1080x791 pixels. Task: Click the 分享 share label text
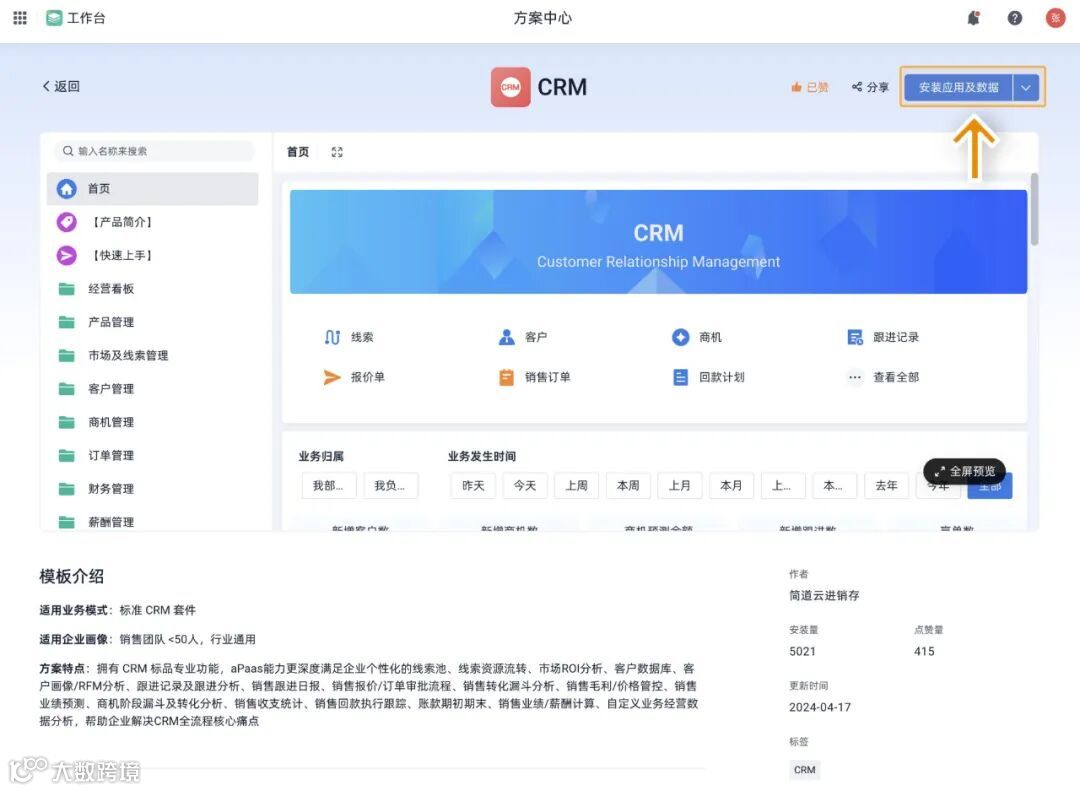coord(878,88)
